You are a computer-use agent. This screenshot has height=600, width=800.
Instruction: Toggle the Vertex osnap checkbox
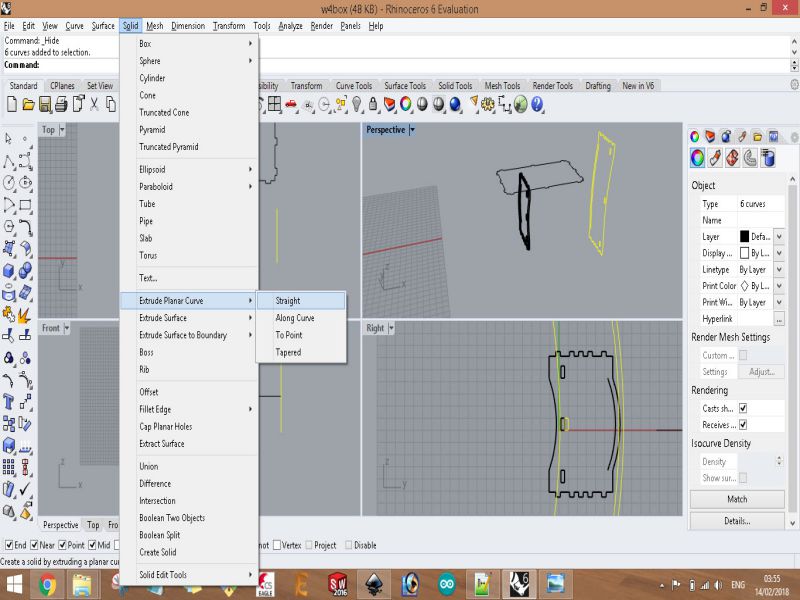tap(278, 545)
